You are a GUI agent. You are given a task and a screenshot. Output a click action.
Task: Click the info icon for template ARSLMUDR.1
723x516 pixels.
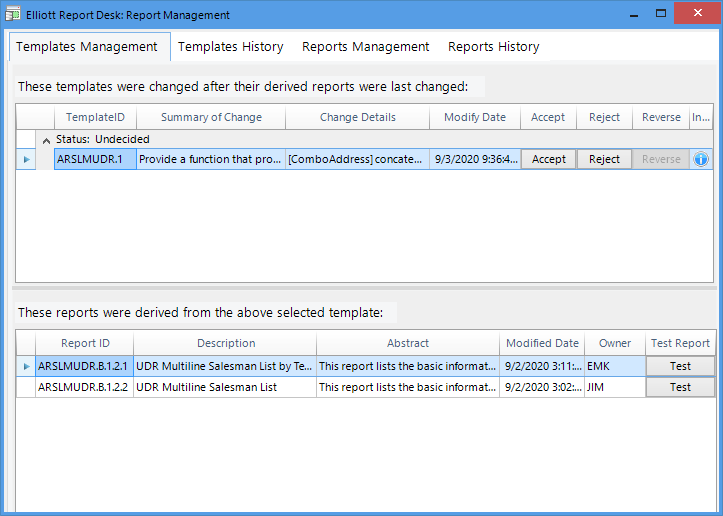701,159
